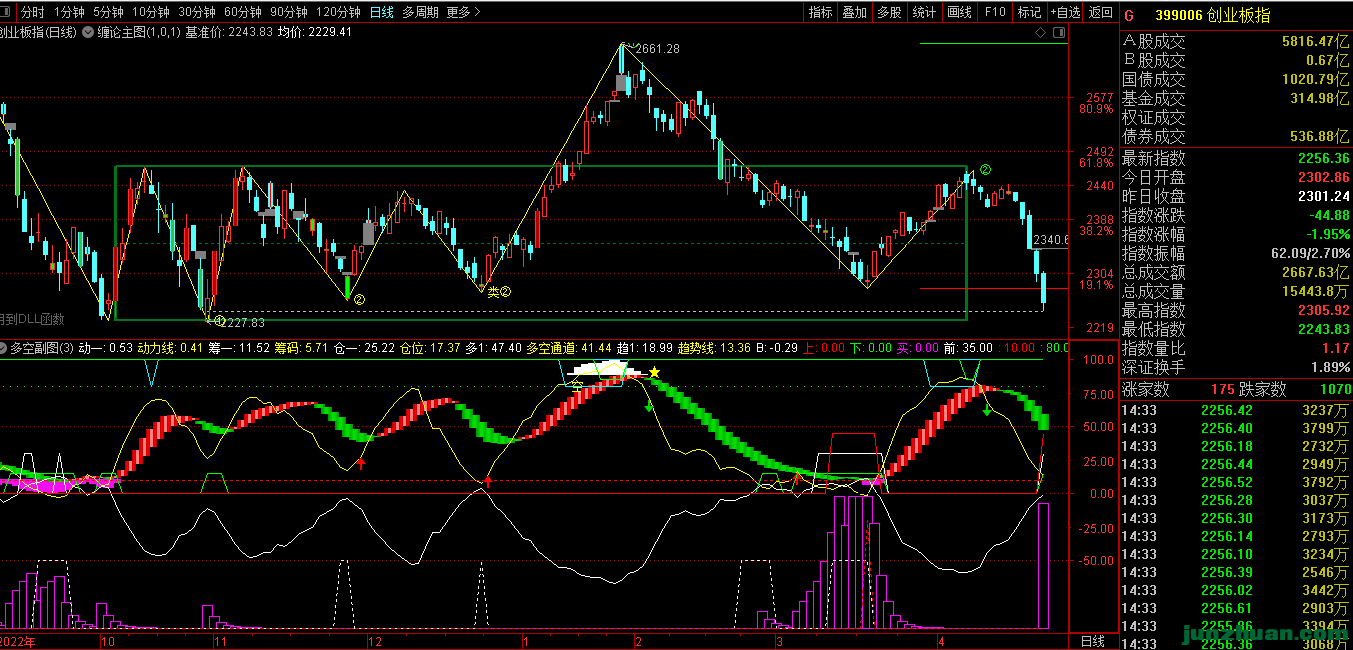Click the 标记 mark button
1353x650 pixels.
tap(1029, 12)
